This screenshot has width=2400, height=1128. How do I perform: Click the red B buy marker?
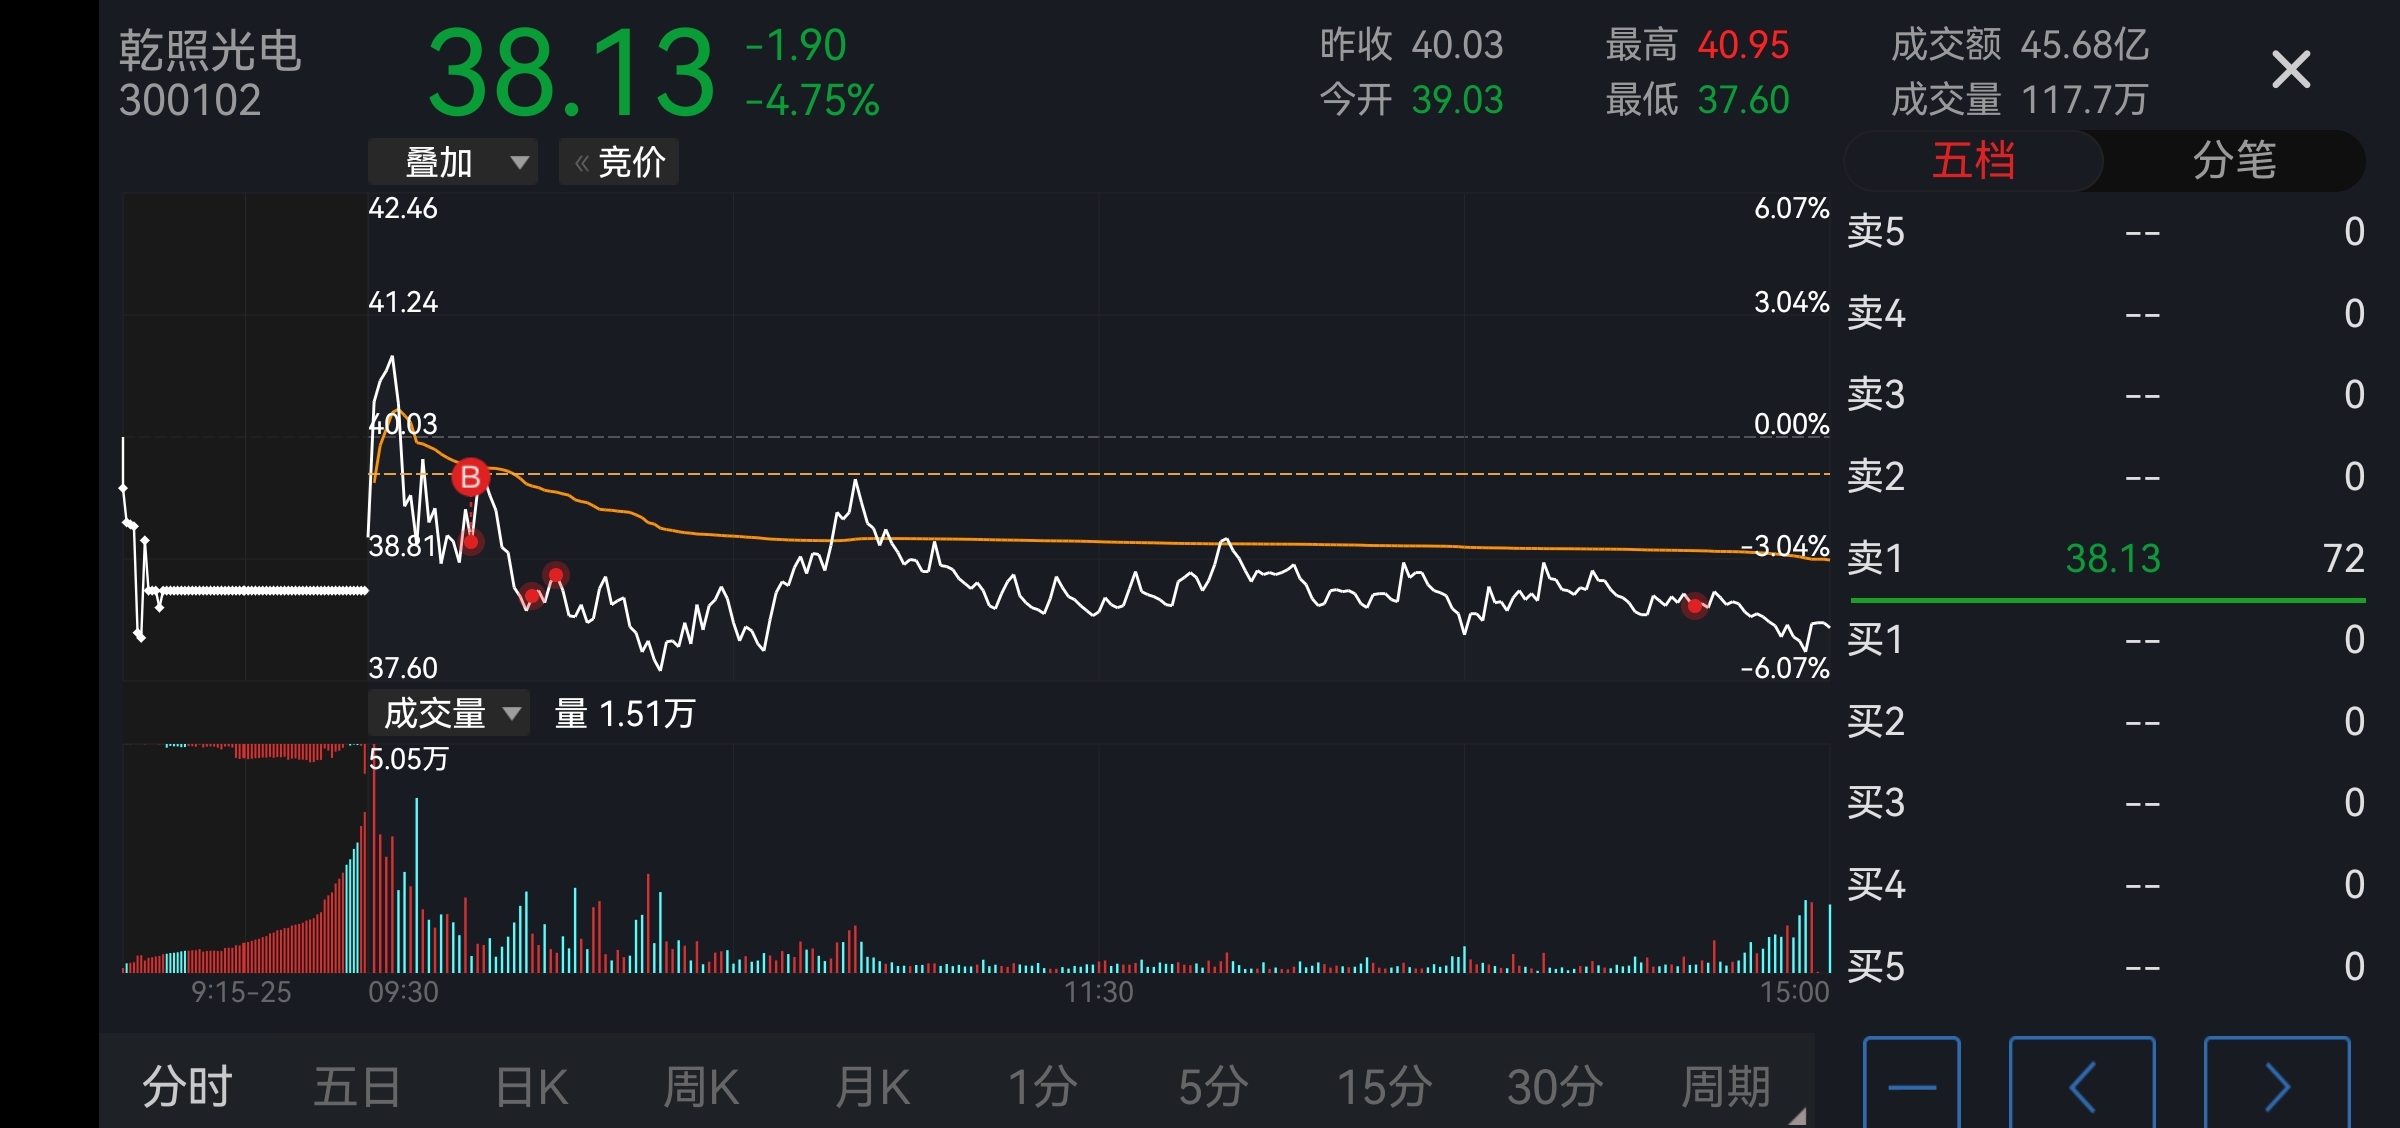[470, 477]
